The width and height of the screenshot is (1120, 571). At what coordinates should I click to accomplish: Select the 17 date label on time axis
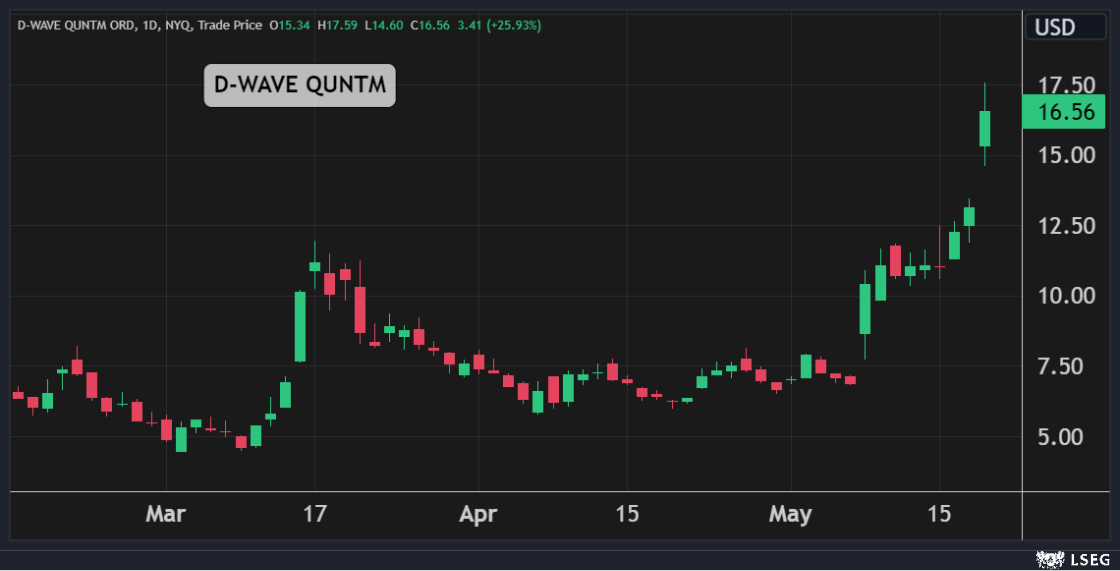(x=315, y=515)
